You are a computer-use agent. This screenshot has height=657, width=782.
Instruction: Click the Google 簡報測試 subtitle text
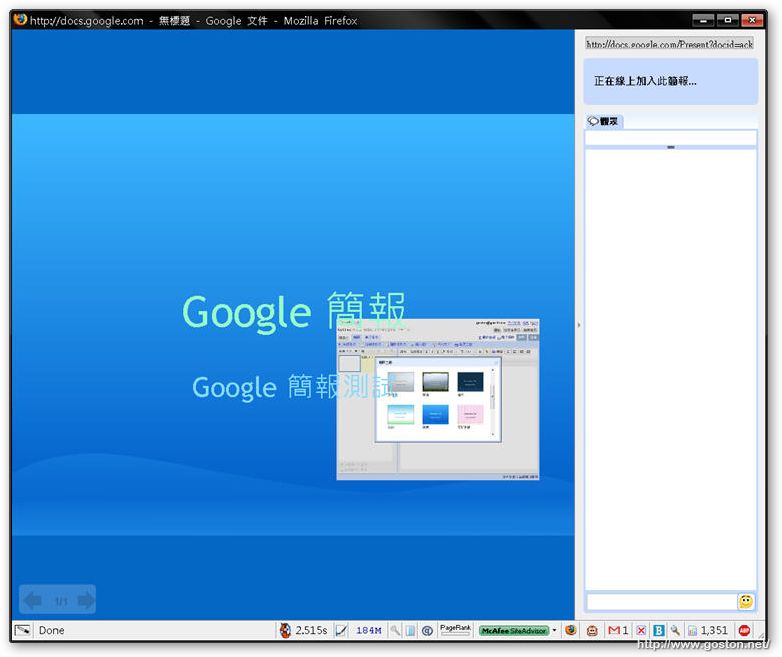click(294, 388)
